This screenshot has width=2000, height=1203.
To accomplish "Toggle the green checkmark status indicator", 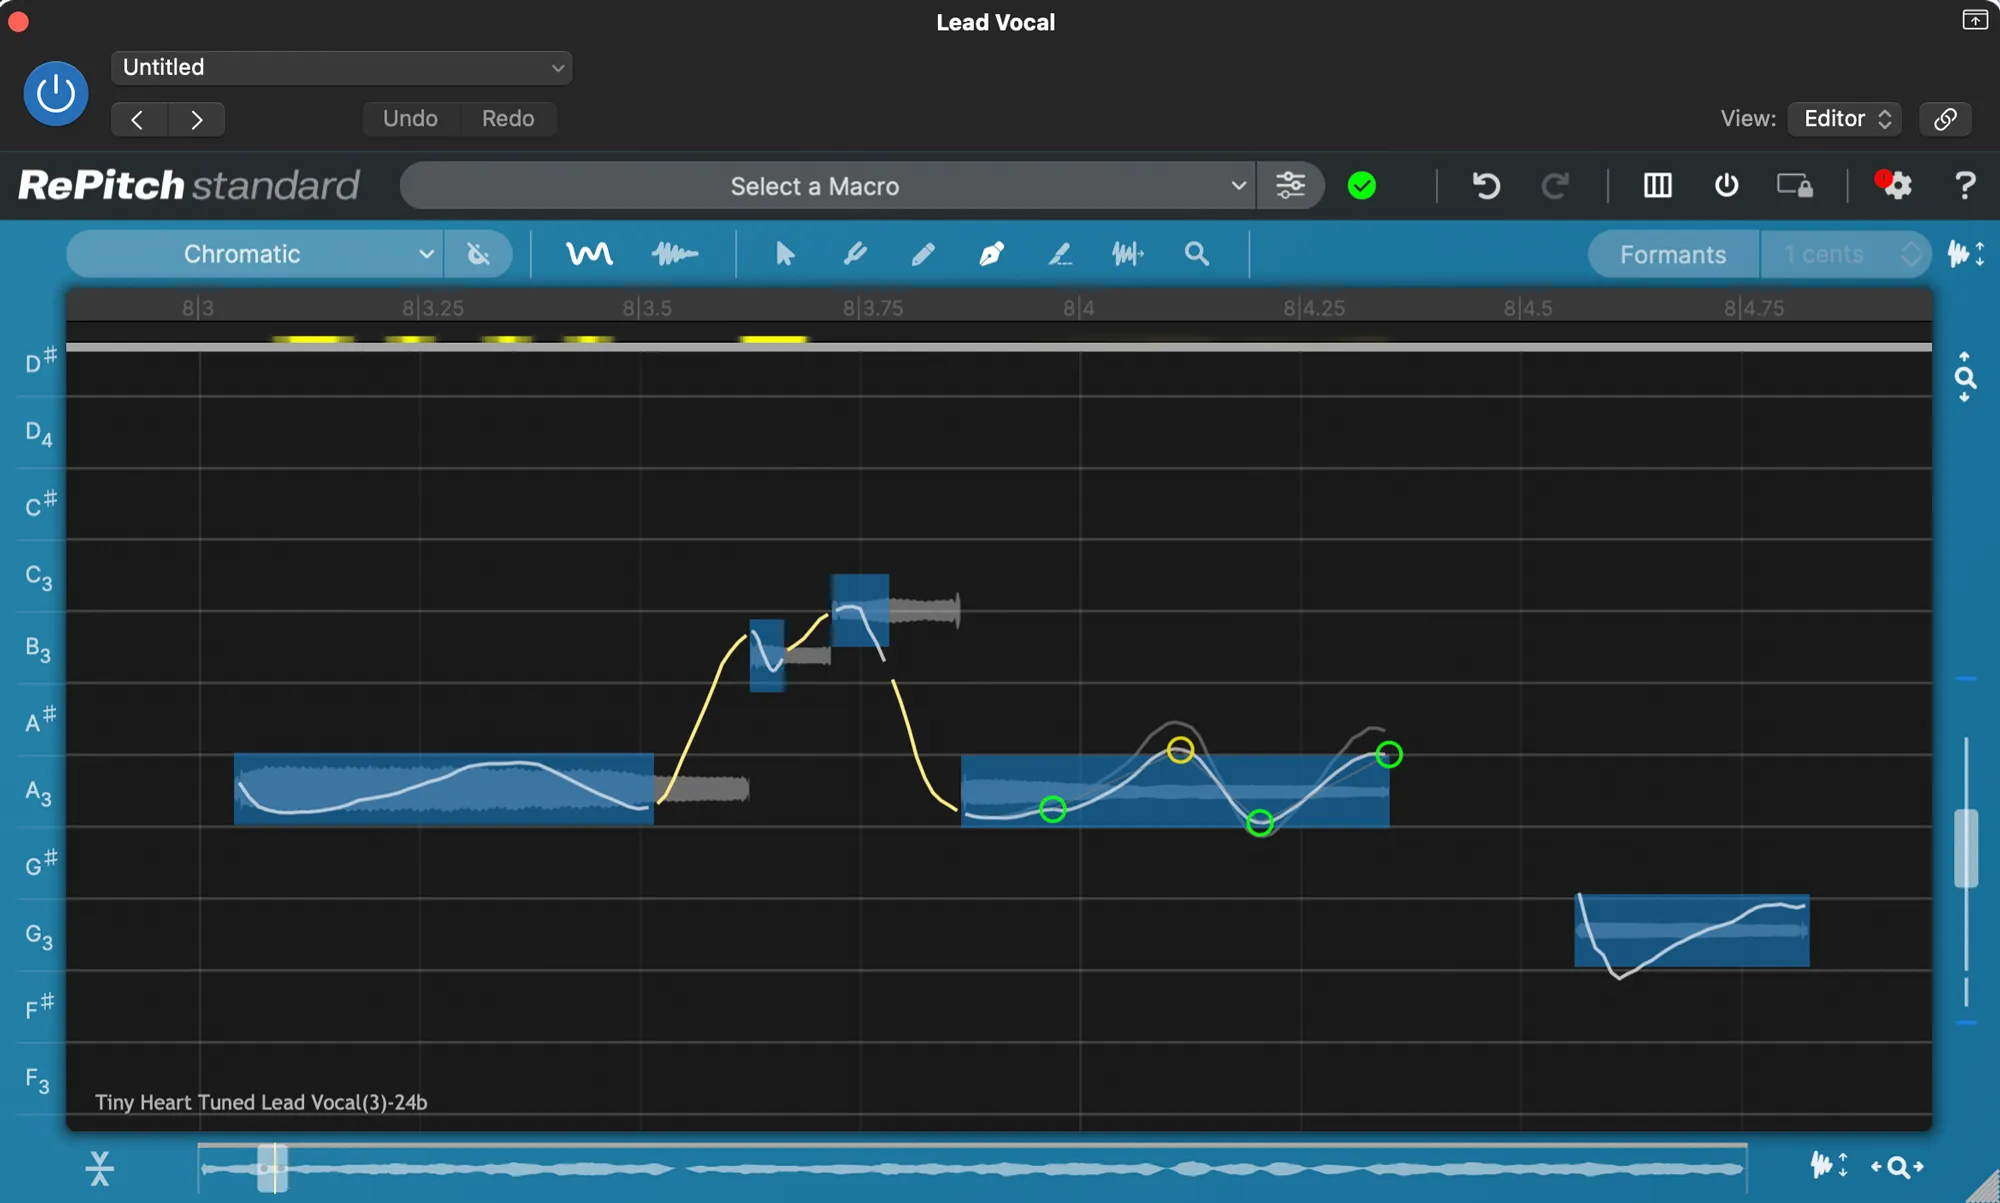I will pyautogui.click(x=1362, y=186).
